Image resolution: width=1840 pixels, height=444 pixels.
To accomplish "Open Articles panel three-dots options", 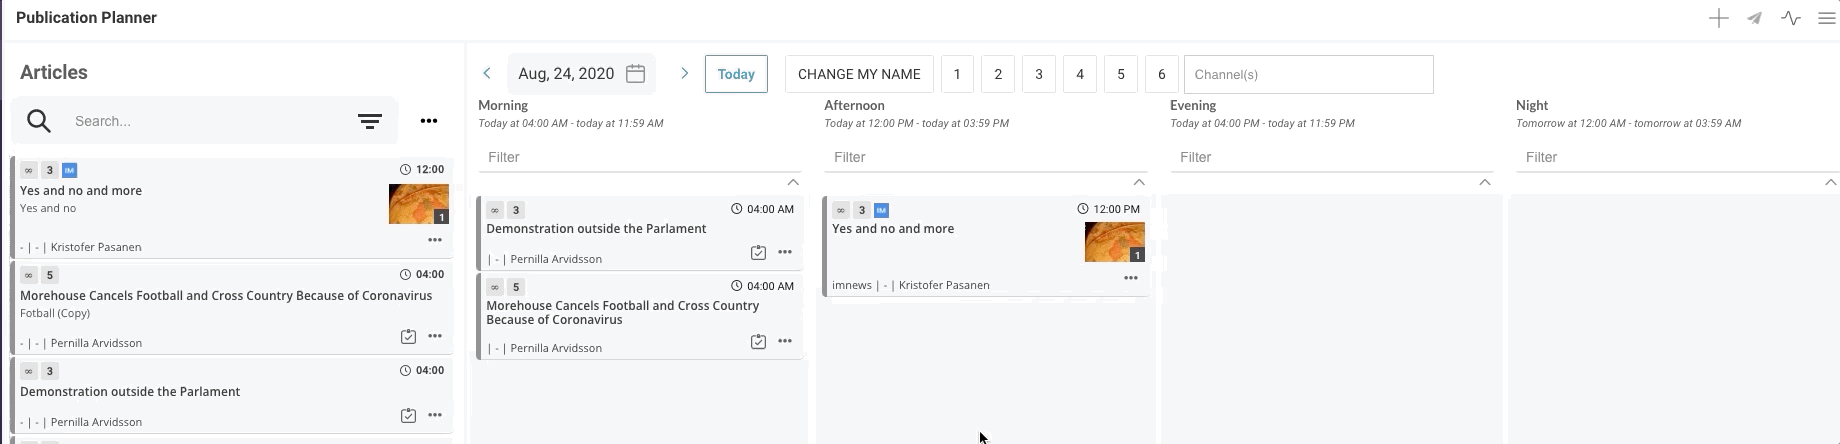I will pos(429,121).
